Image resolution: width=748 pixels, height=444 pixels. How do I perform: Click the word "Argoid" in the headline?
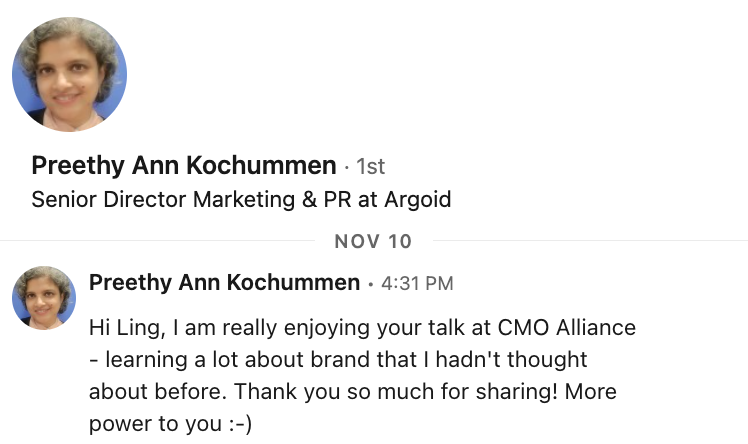[422, 199]
